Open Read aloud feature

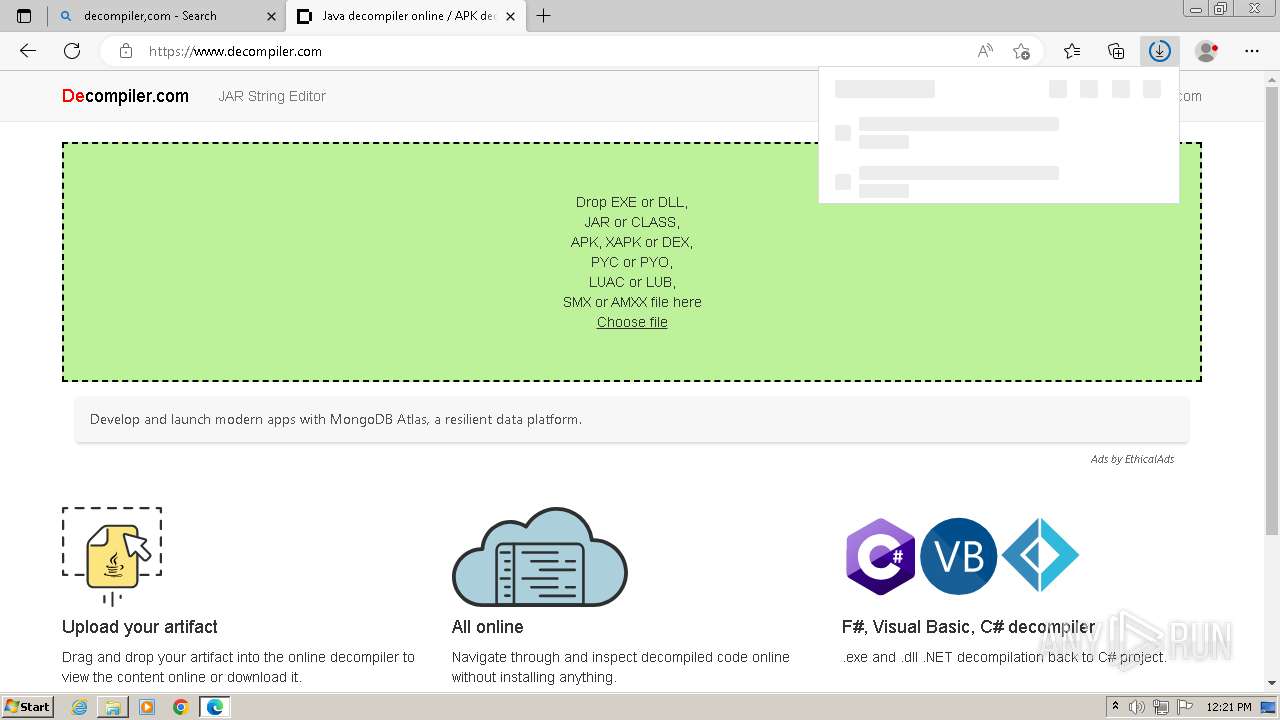(x=985, y=51)
